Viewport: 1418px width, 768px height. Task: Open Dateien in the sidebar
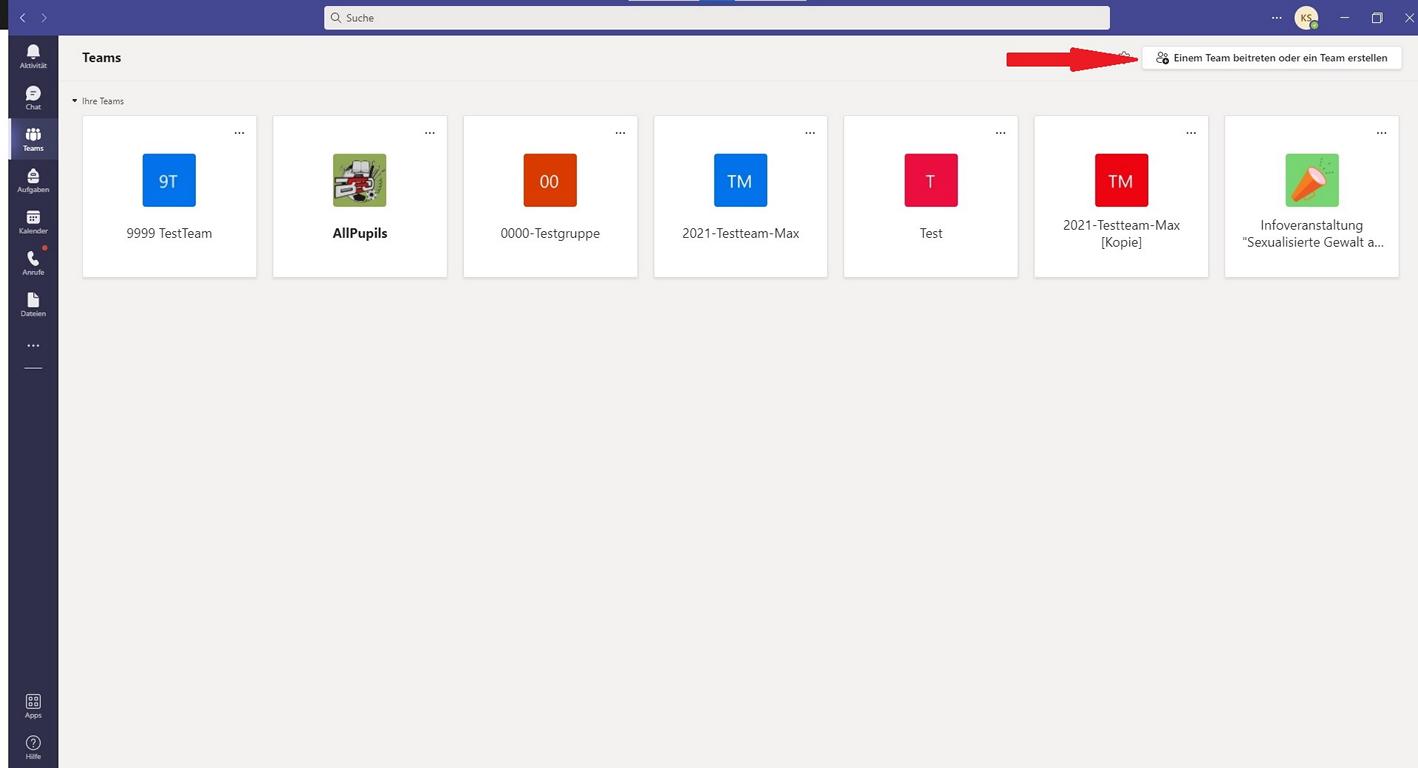(33, 305)
